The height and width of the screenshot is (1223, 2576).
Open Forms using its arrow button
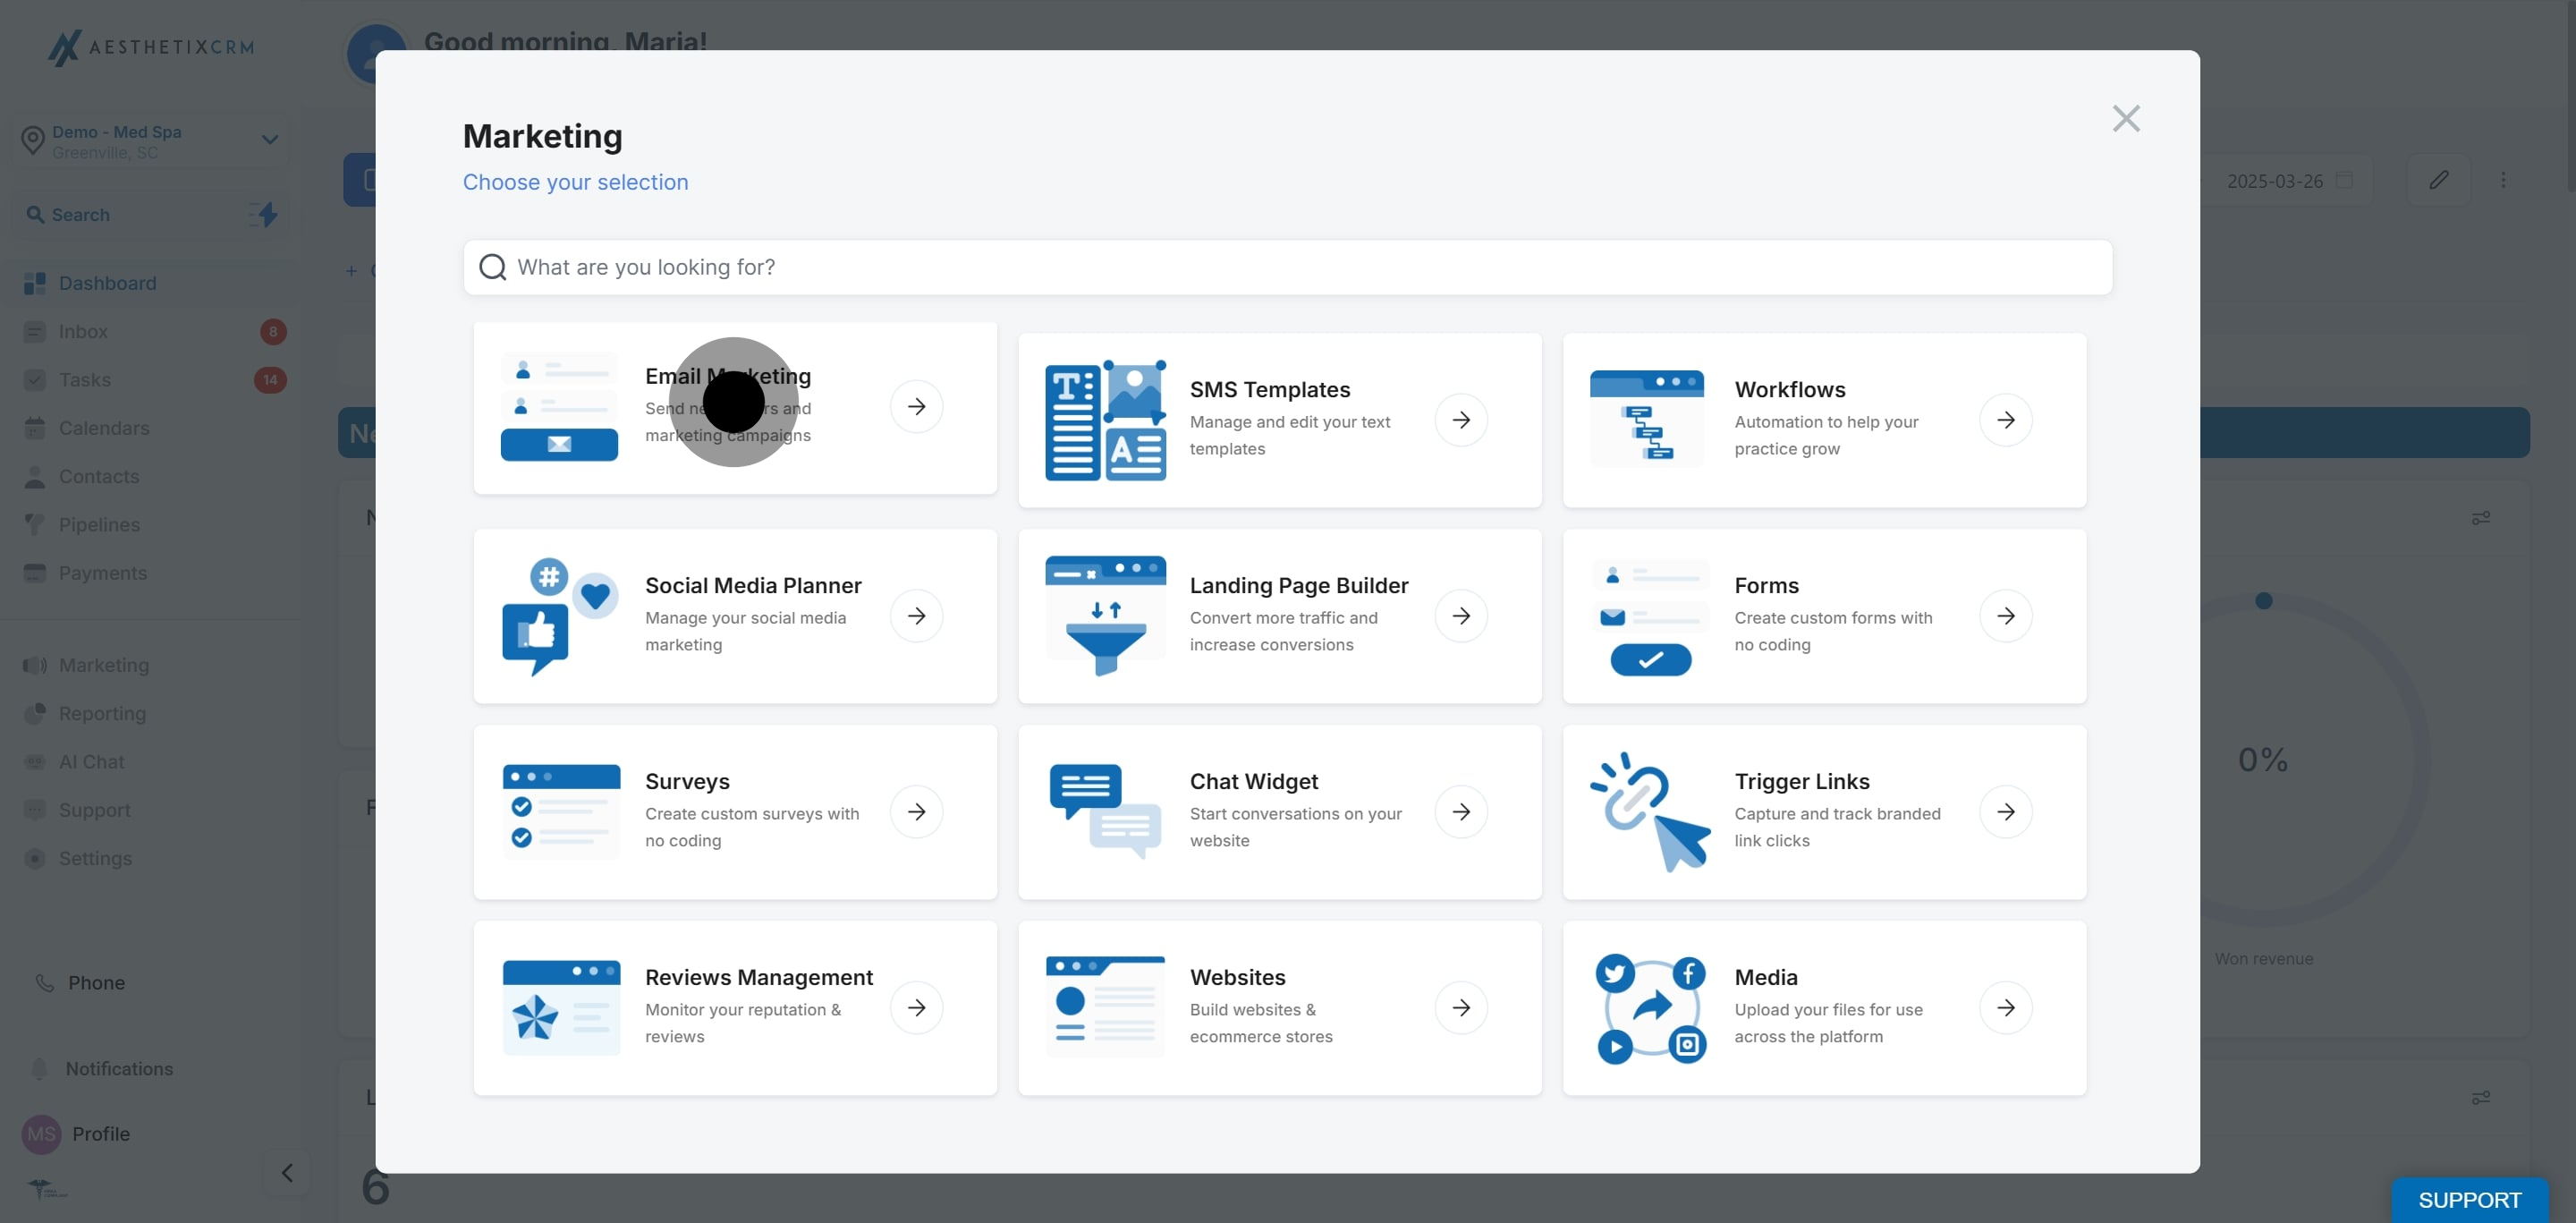pyautogui.click(x=2005, y=616)
